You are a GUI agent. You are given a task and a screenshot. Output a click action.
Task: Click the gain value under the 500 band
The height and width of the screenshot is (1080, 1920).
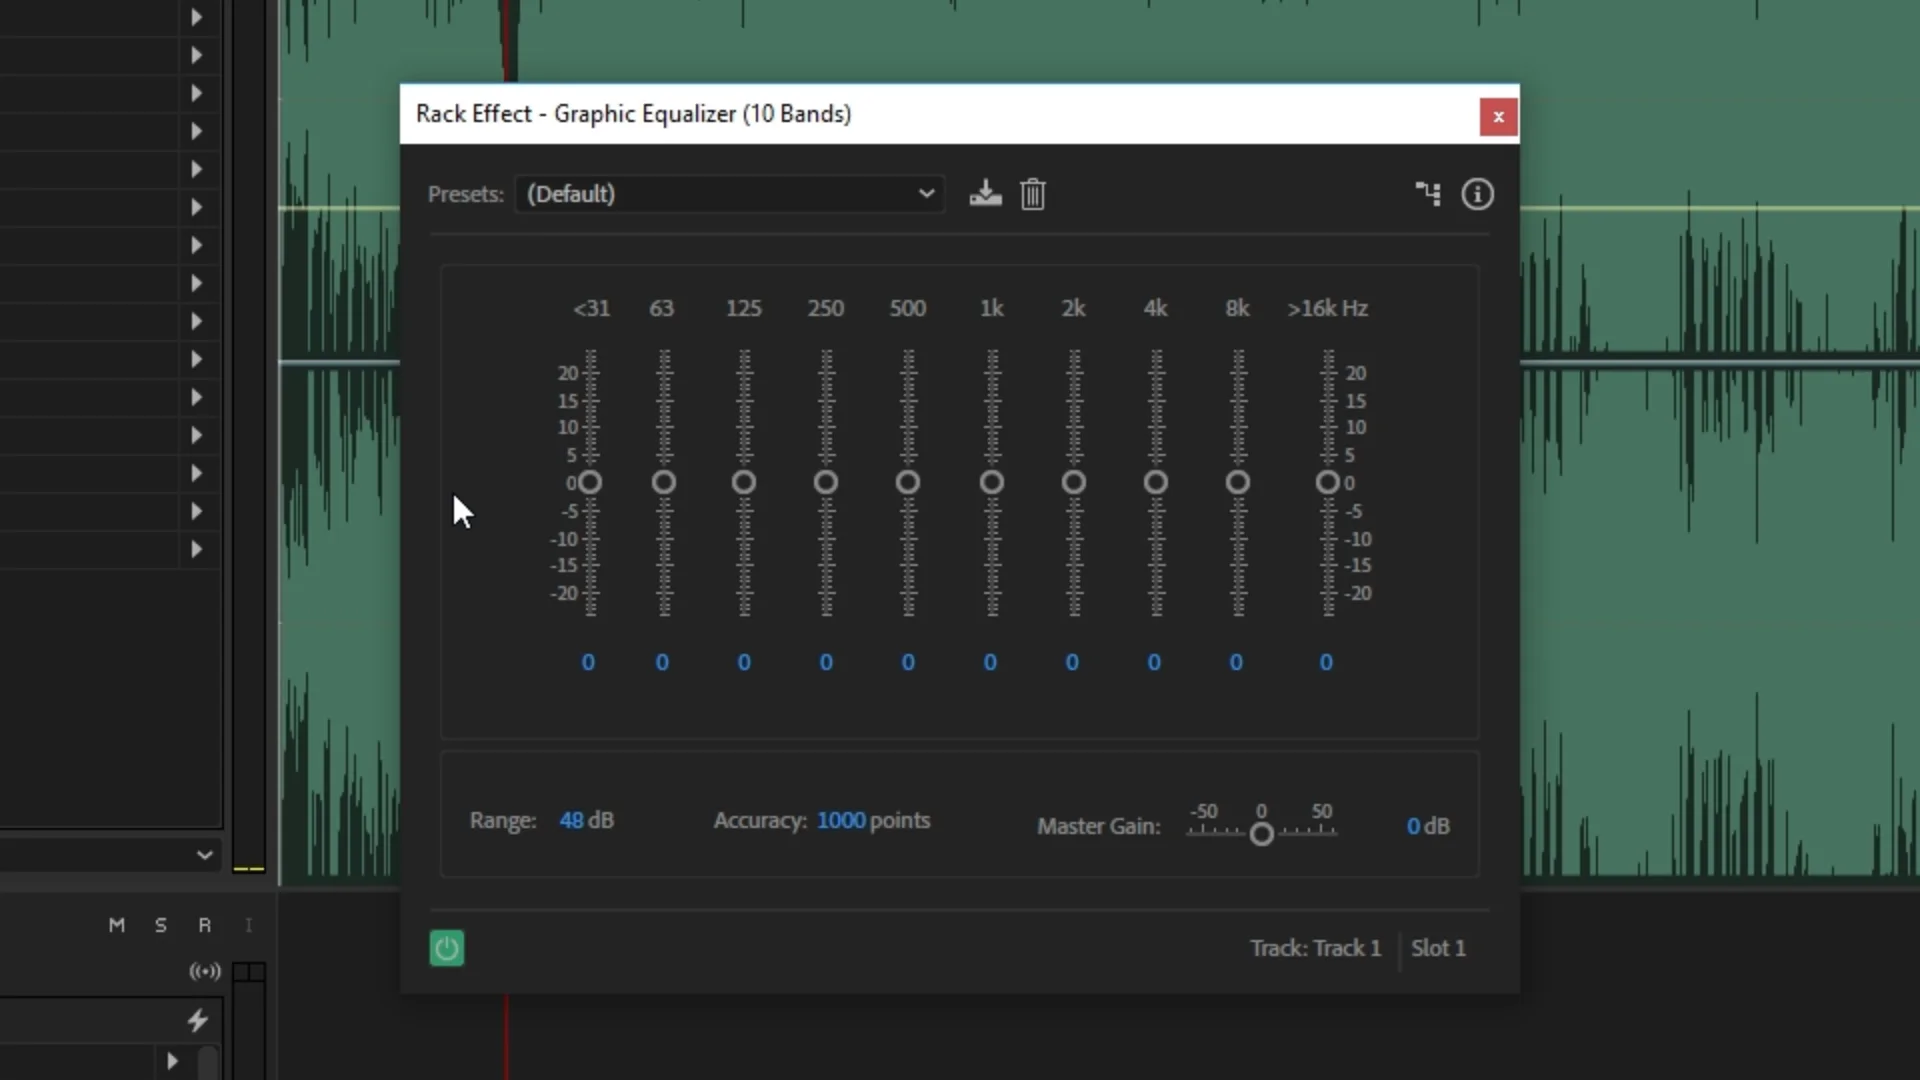908,662
